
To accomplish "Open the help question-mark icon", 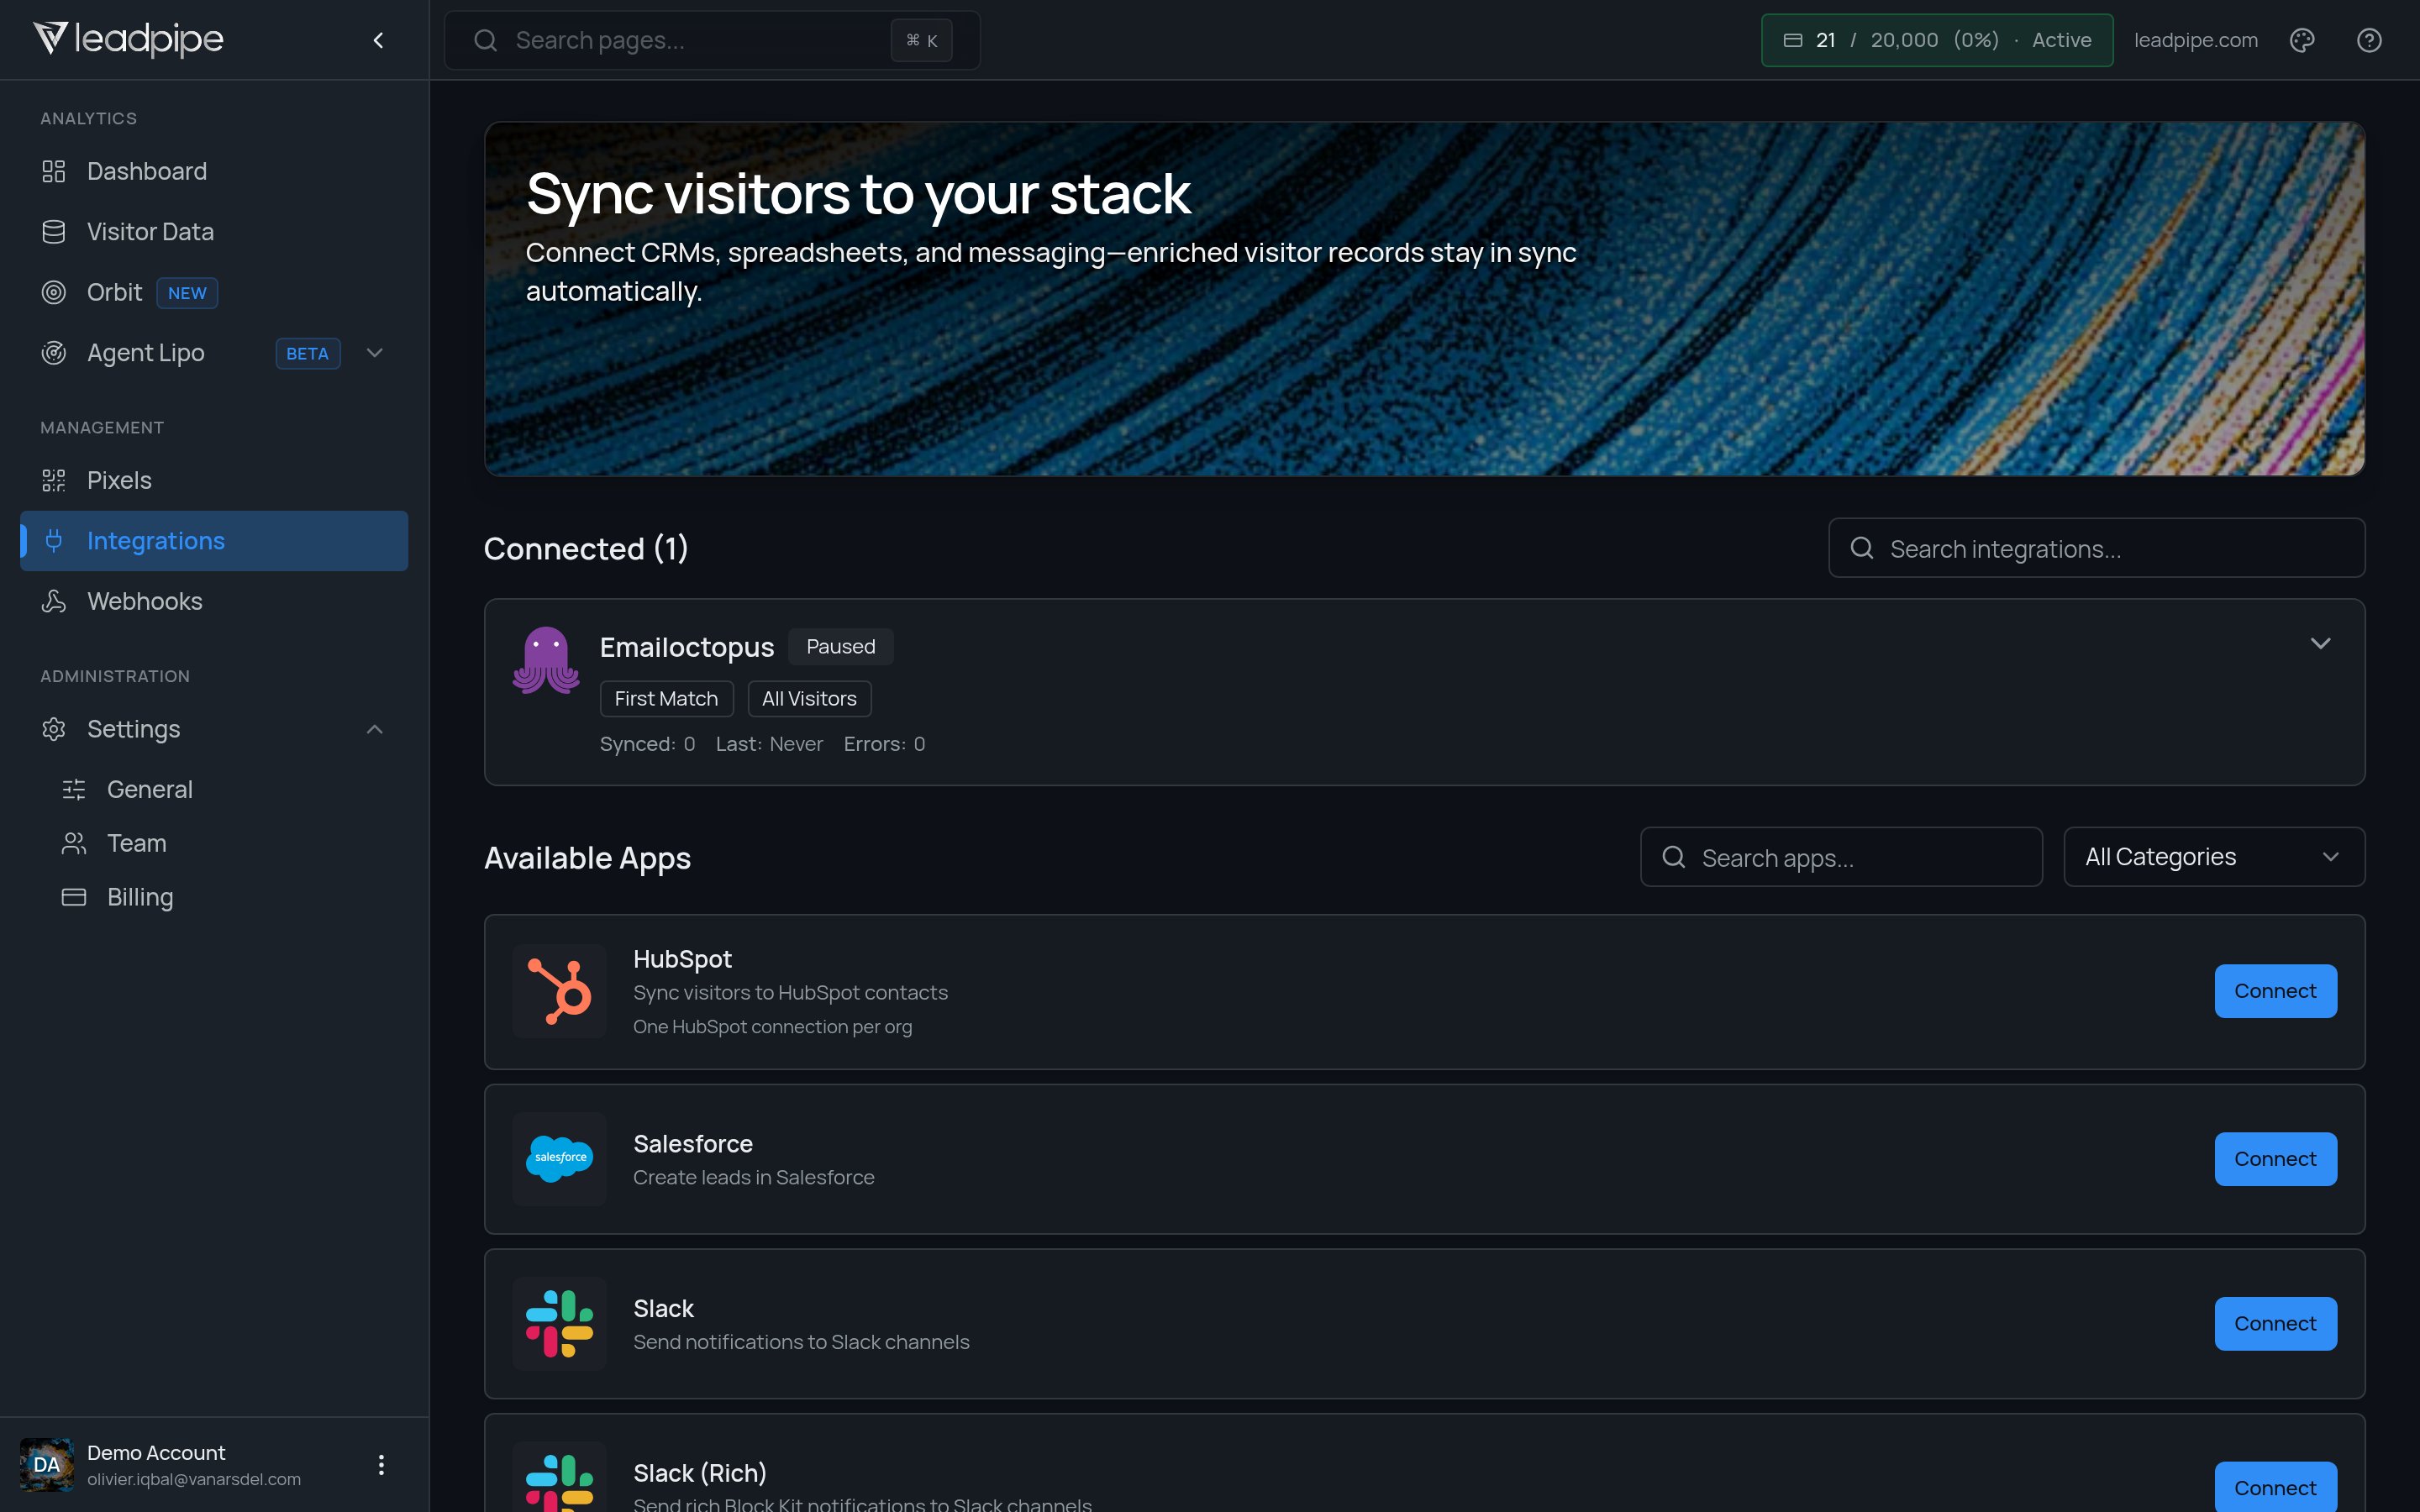I will (x=2369, y=40).
